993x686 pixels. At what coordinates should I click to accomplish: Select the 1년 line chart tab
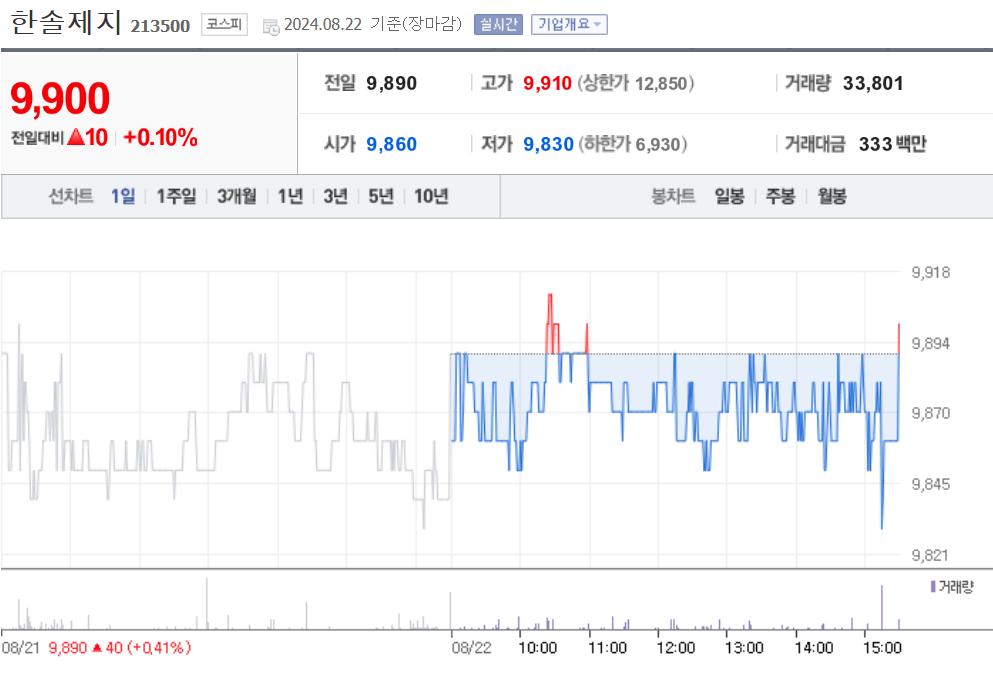291,196
